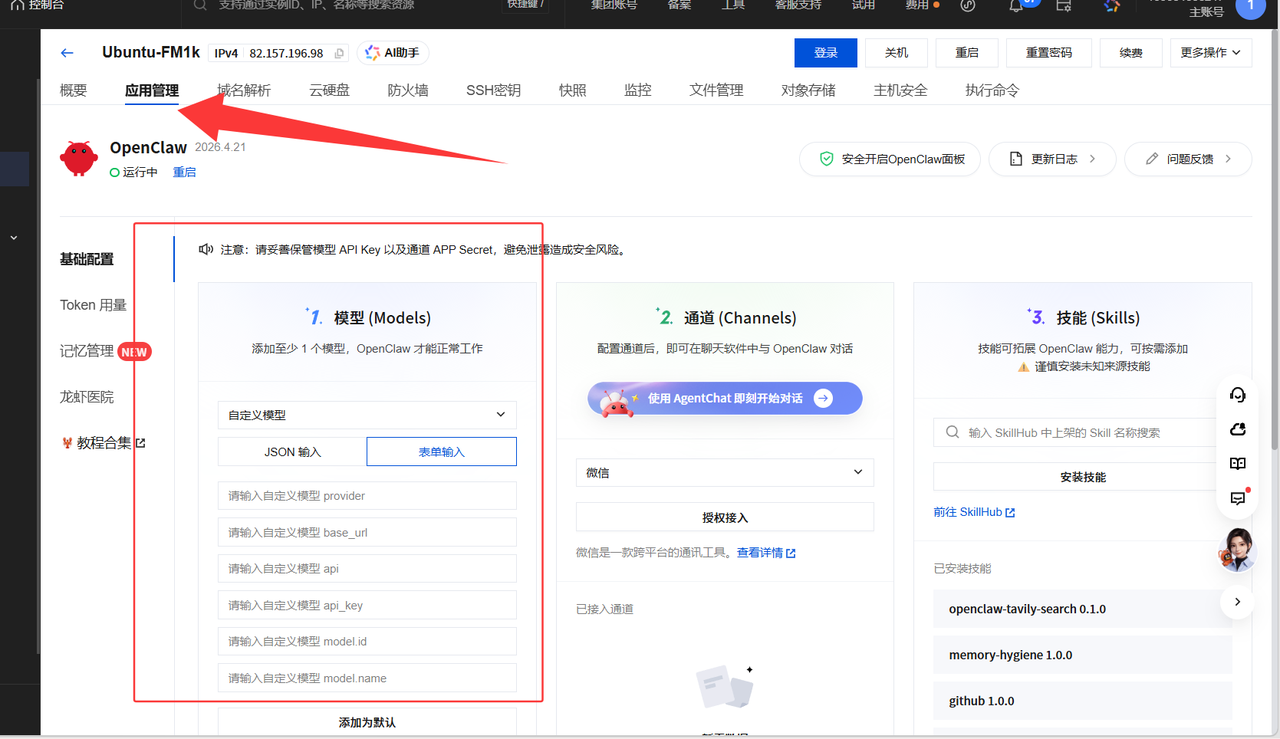Image resolution: width=1280 pixels, height=739 pixels.
Task: Click the 安装技能 button
Action: pyautogui.click(x=1083, y=477)
